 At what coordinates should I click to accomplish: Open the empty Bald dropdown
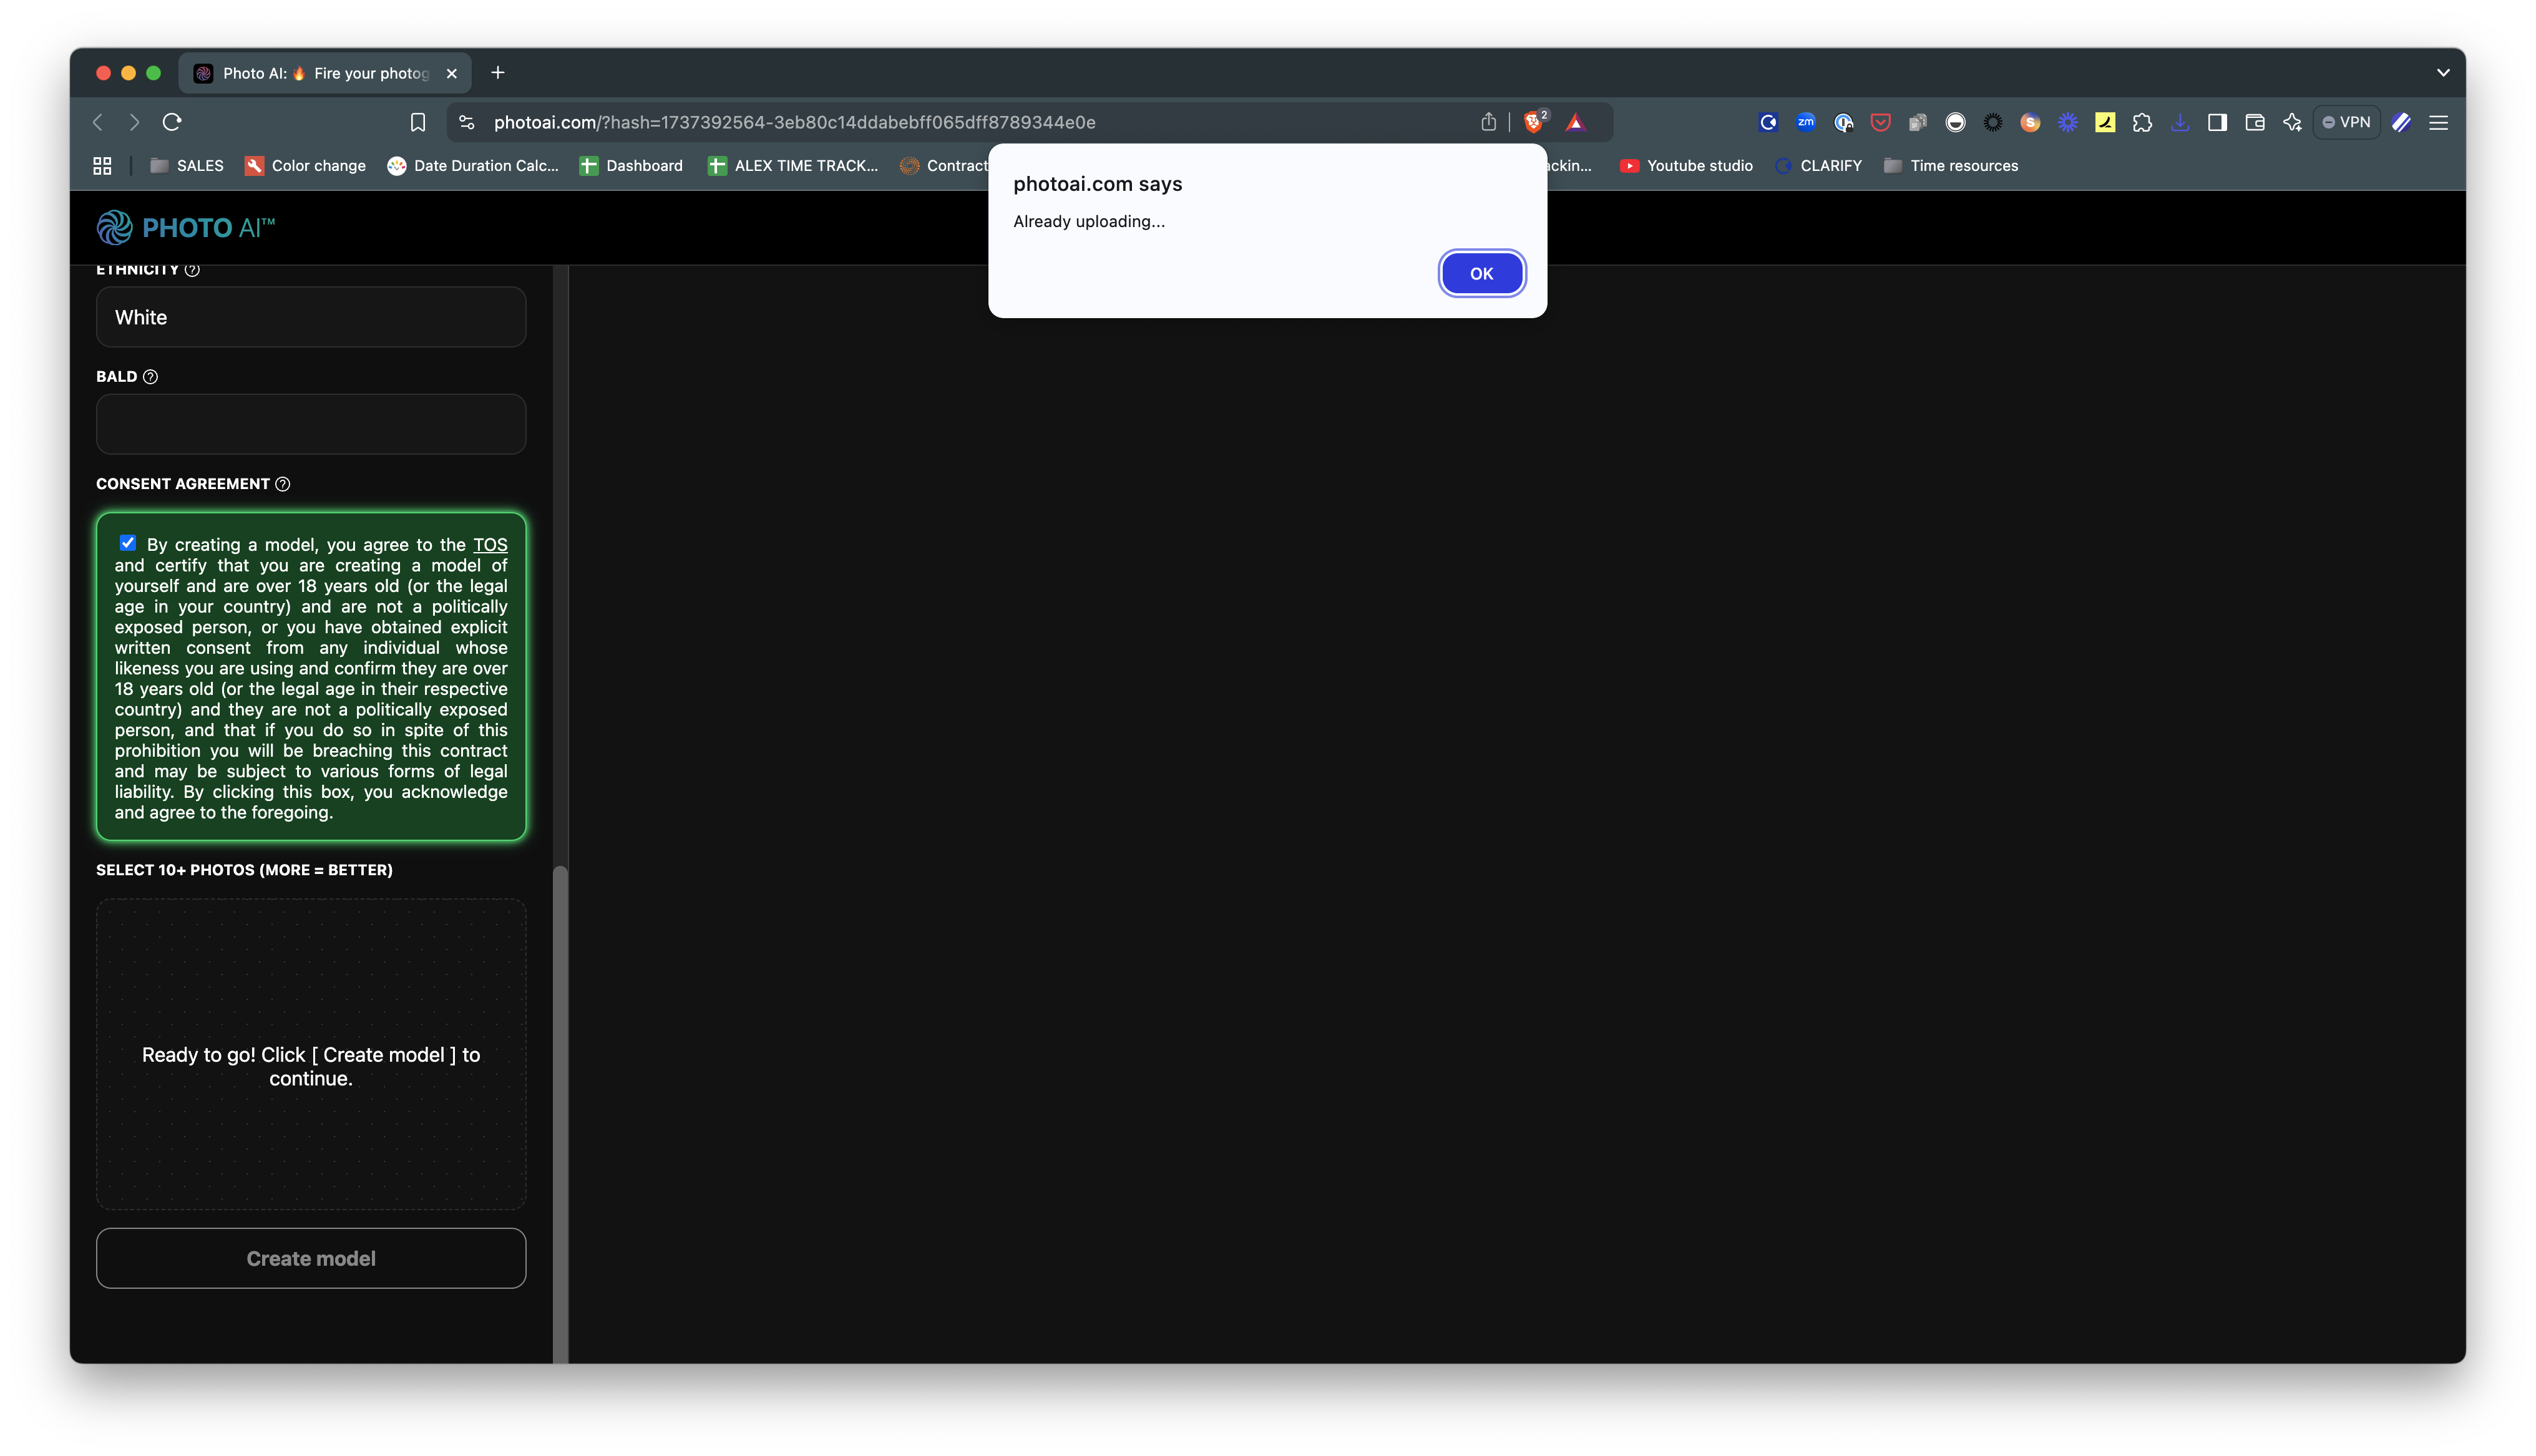pyautogui.click(x=311, y=424)
